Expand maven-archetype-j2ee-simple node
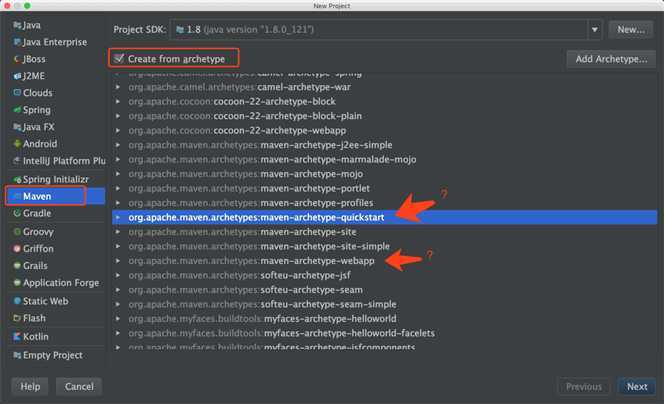 pos(118,145)
